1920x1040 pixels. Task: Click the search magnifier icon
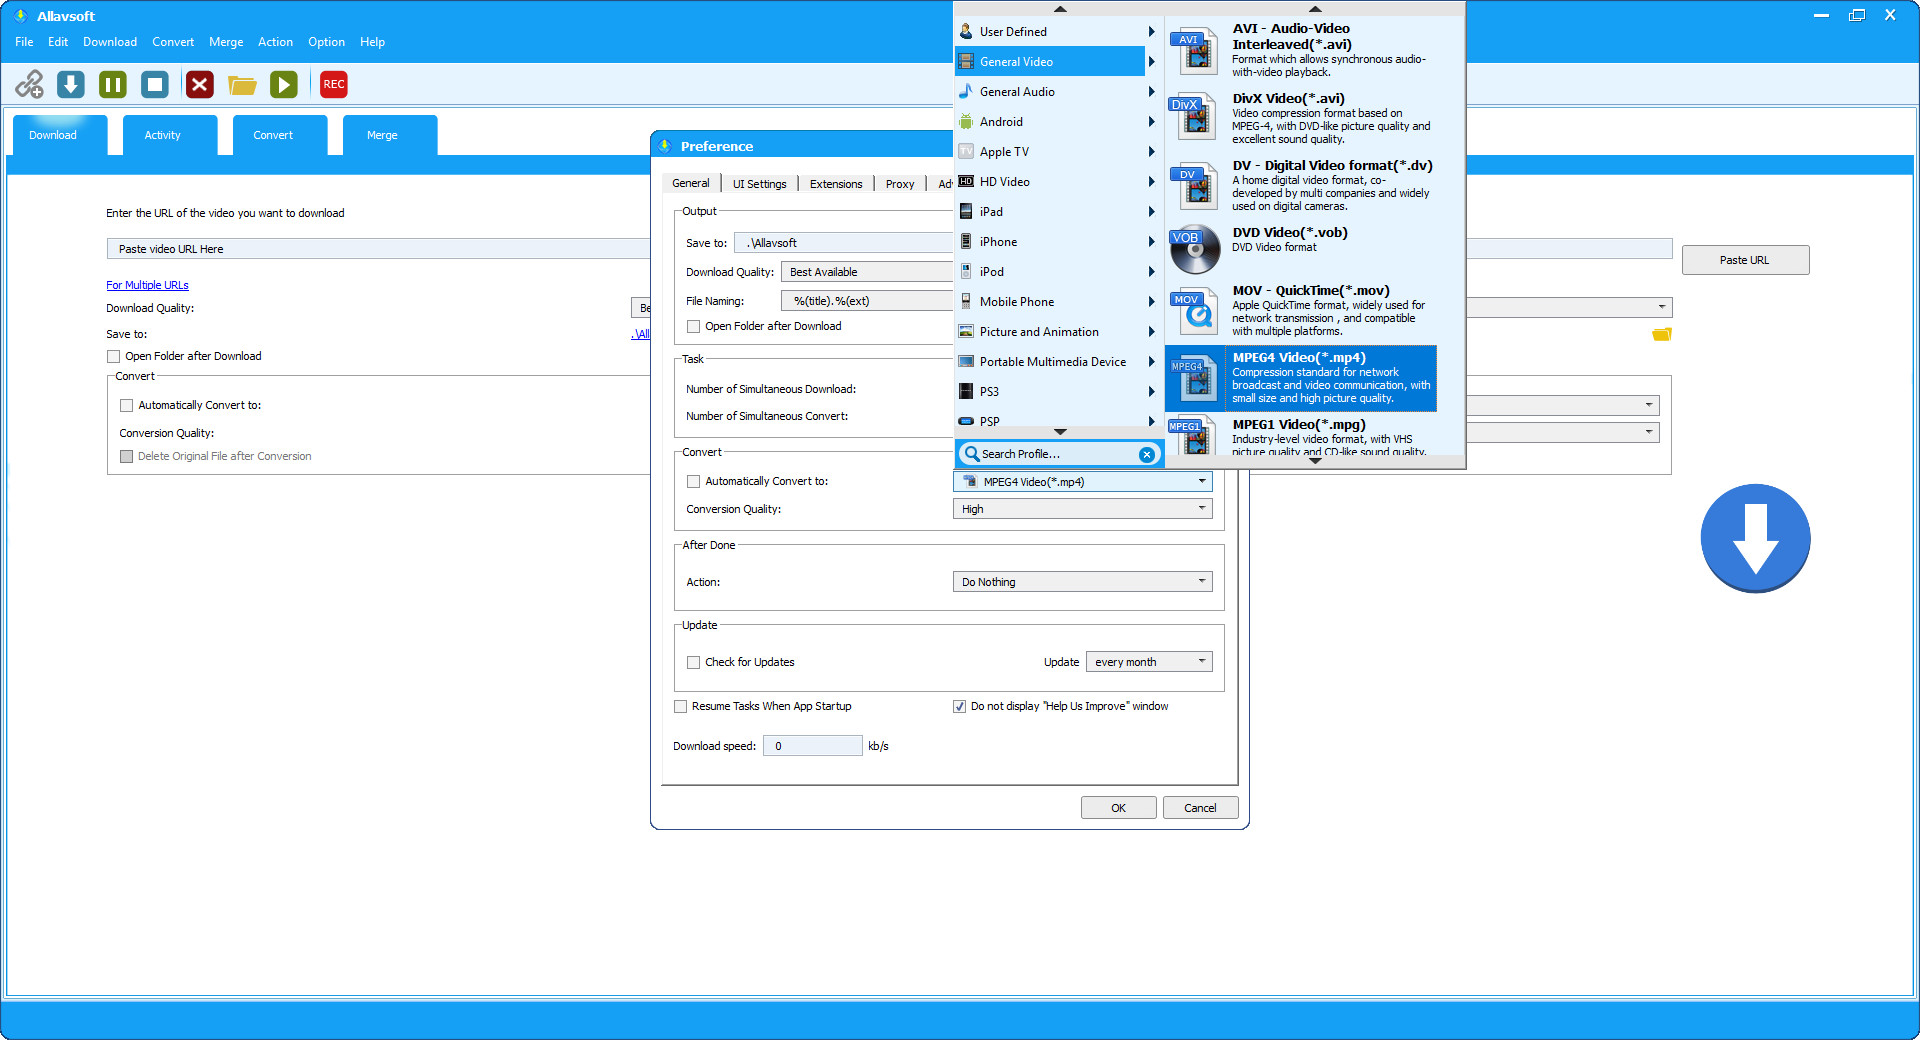(971, 453)
